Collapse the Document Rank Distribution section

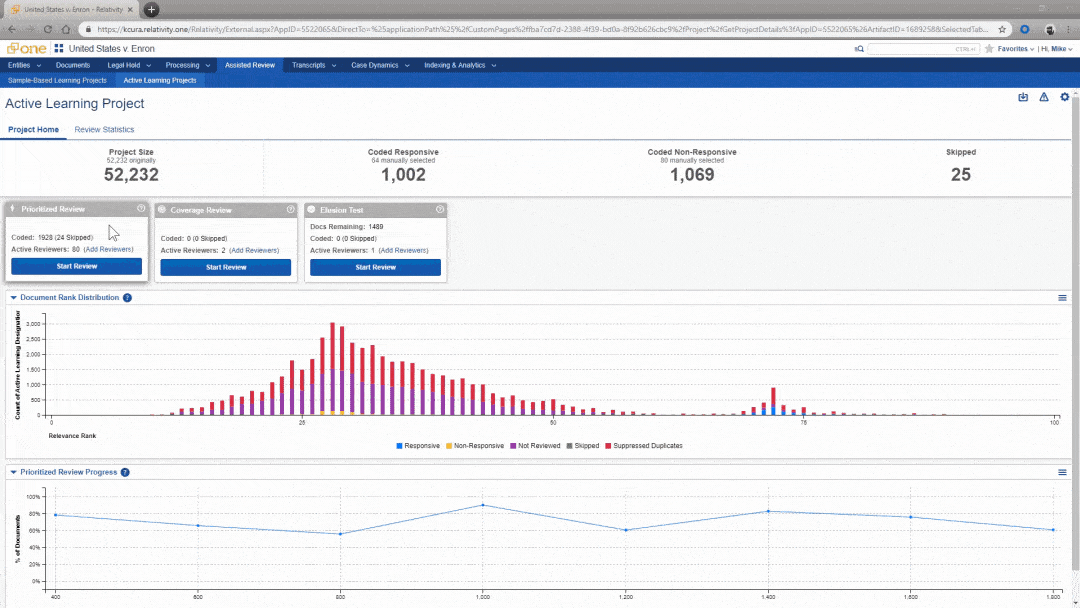12,297
